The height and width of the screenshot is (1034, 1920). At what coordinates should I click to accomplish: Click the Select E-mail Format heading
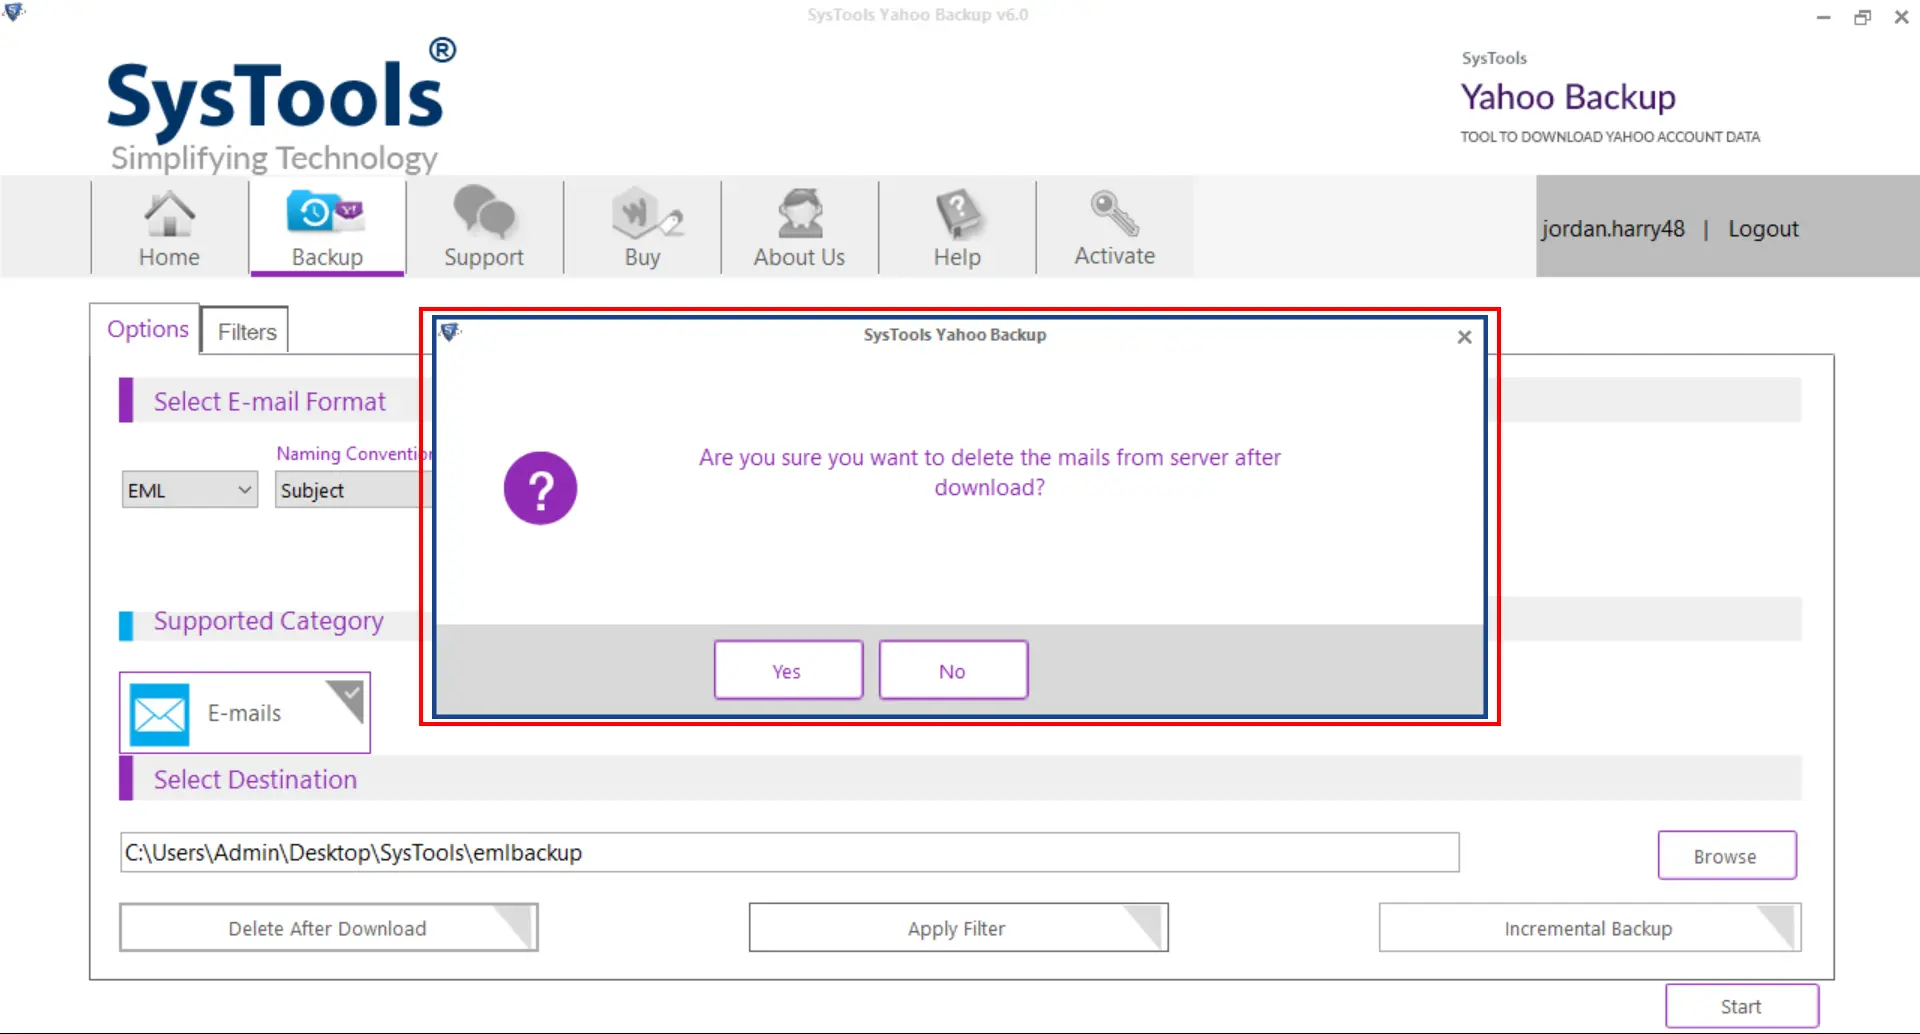pyautogui.click(x=269, y=401)
